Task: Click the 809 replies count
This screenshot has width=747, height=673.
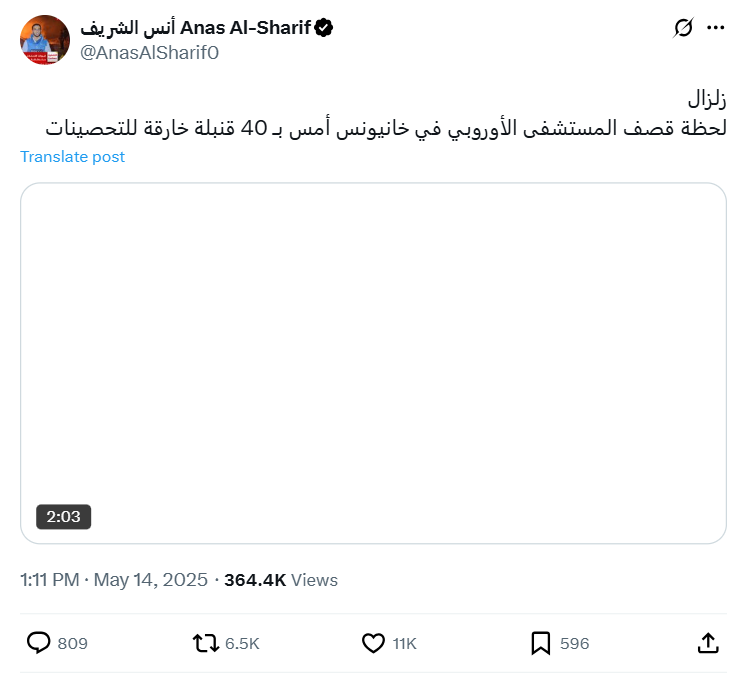Action: 72,644
